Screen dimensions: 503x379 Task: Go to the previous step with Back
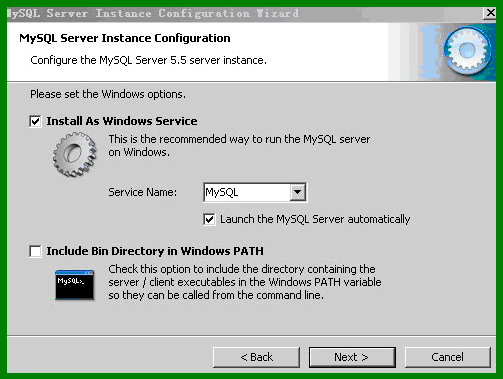click(256, 357)
